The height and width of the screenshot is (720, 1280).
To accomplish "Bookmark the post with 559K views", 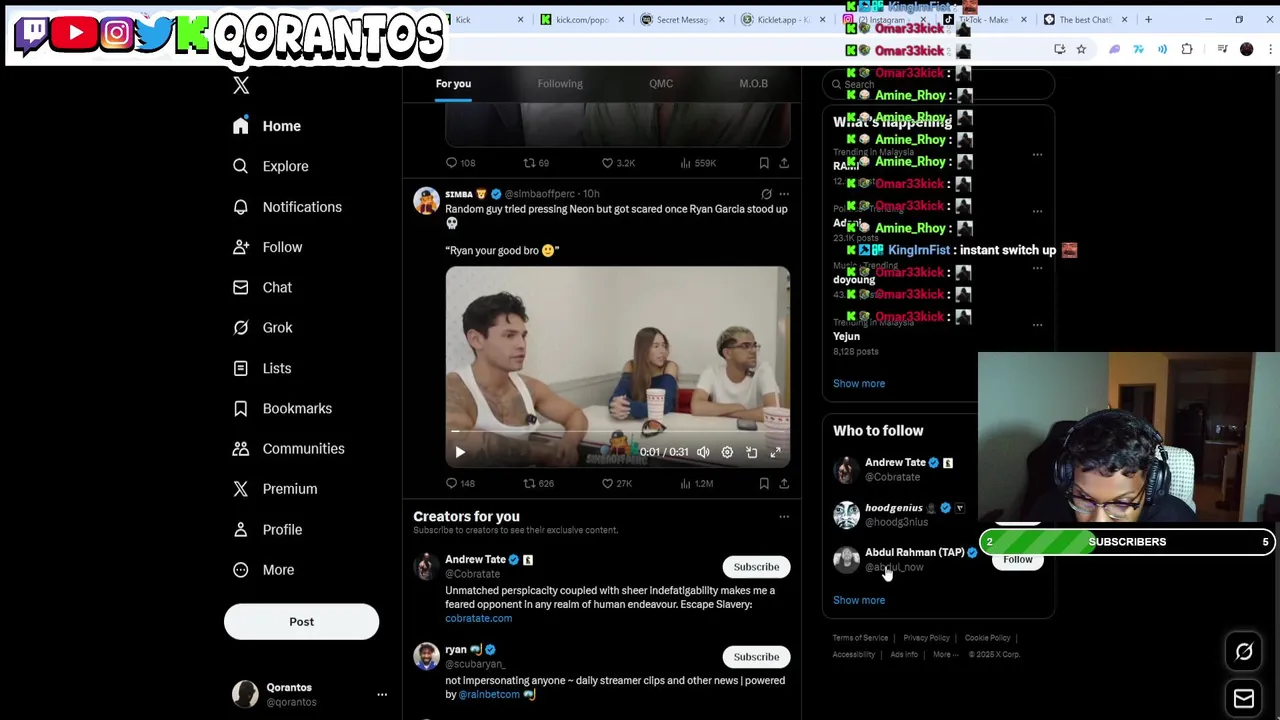I will [764, 163].
